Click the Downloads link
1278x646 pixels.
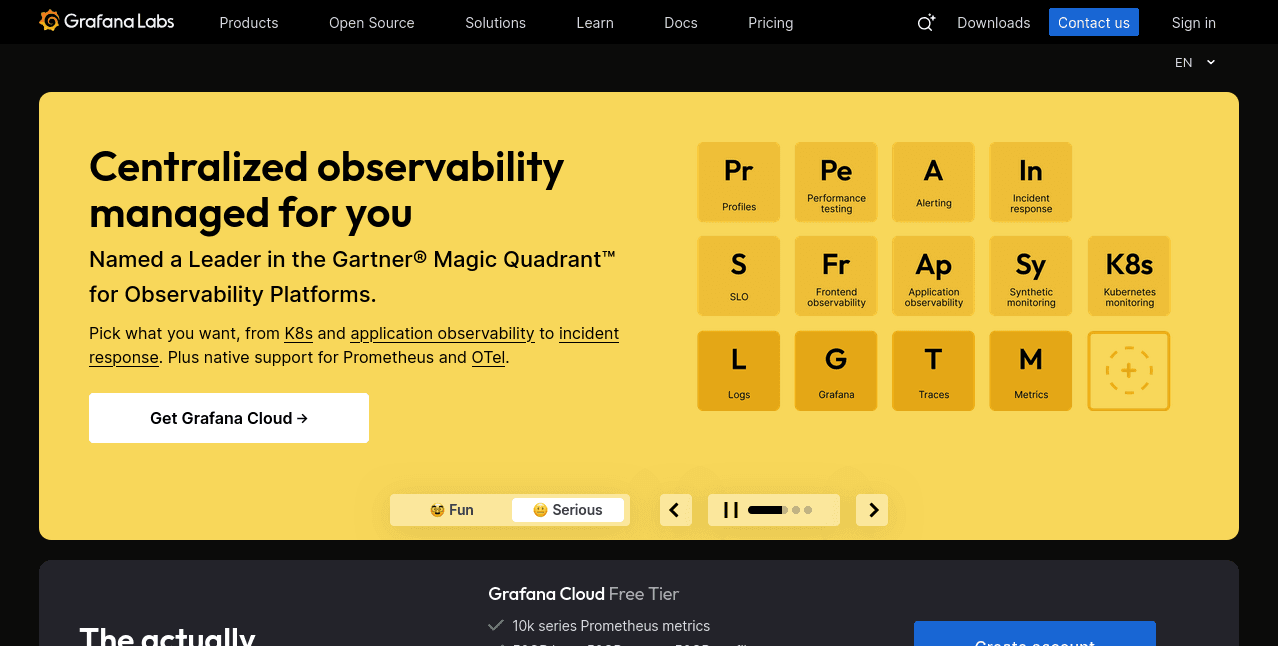click(x=993, y=22)
